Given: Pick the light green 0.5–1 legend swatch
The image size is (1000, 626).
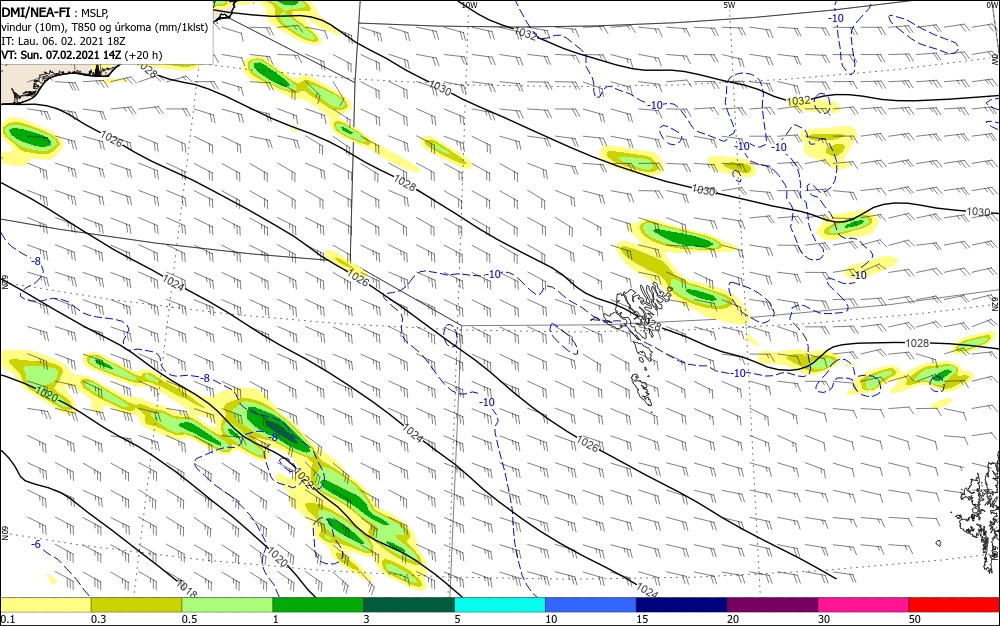Looking at the screenshot, I should coord(227,605).
